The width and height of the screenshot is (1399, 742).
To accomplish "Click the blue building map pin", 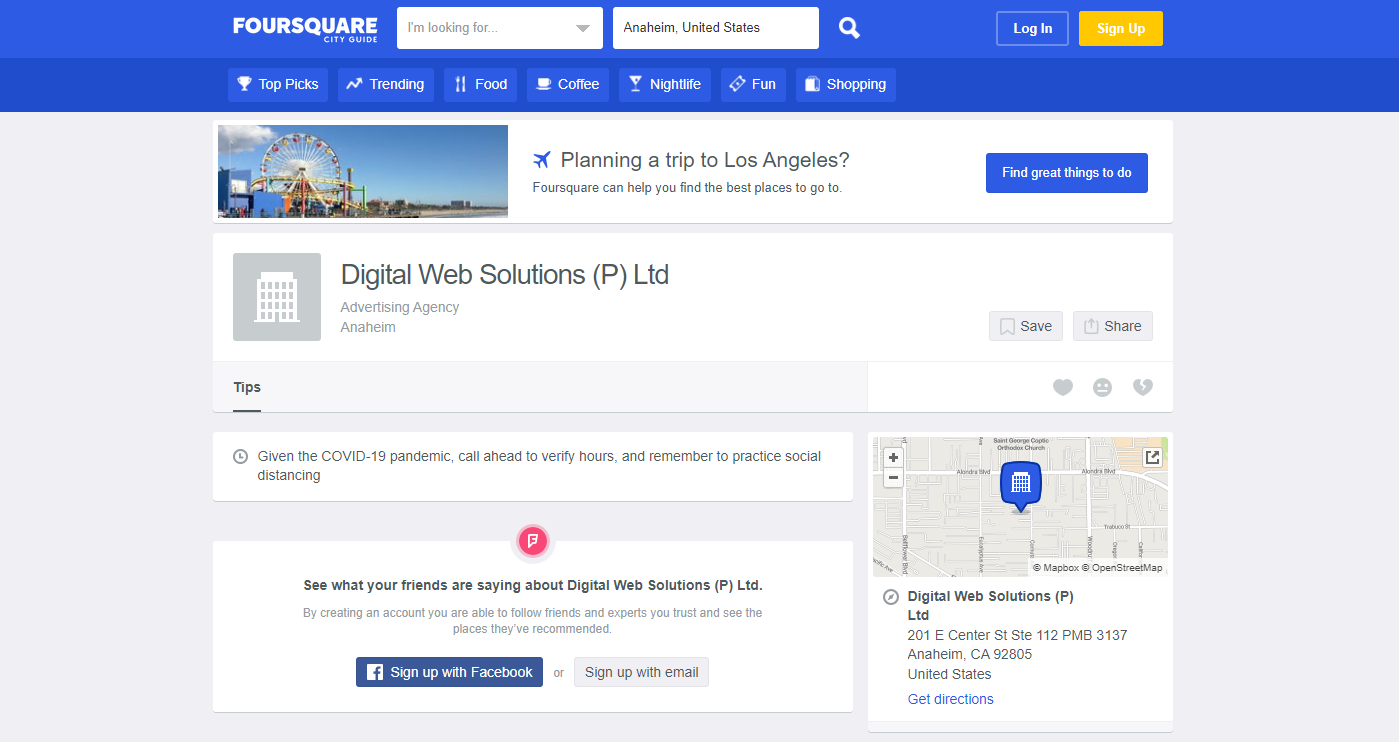I will [x=1021, y=486].
